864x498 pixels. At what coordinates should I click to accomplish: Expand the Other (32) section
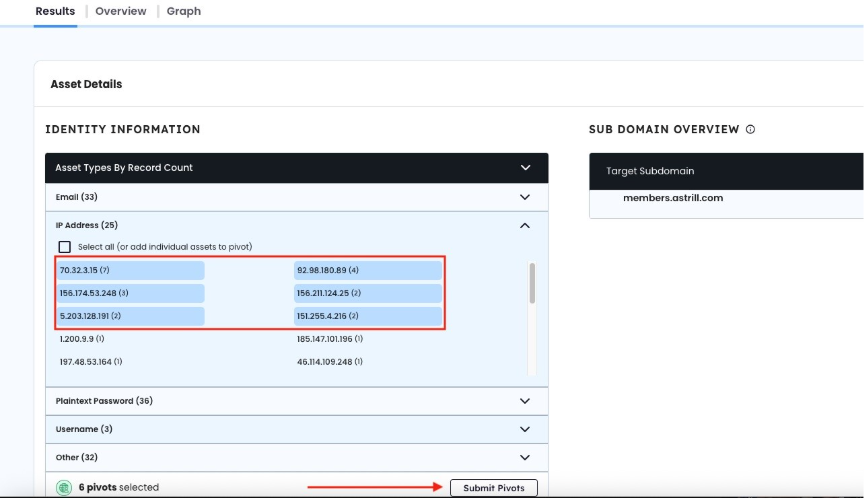pyautogui.click(x=296, y=457)
